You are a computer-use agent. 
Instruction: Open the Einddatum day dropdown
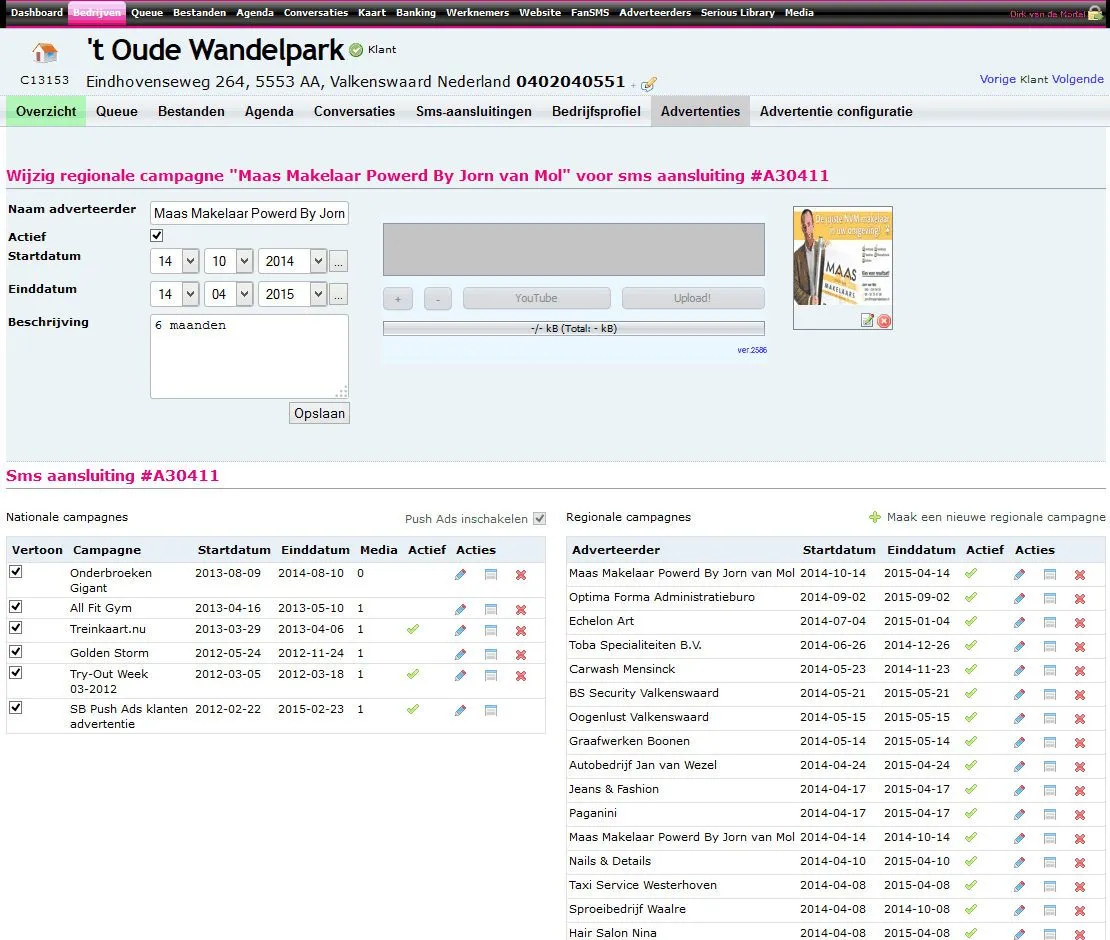[175, 294]
